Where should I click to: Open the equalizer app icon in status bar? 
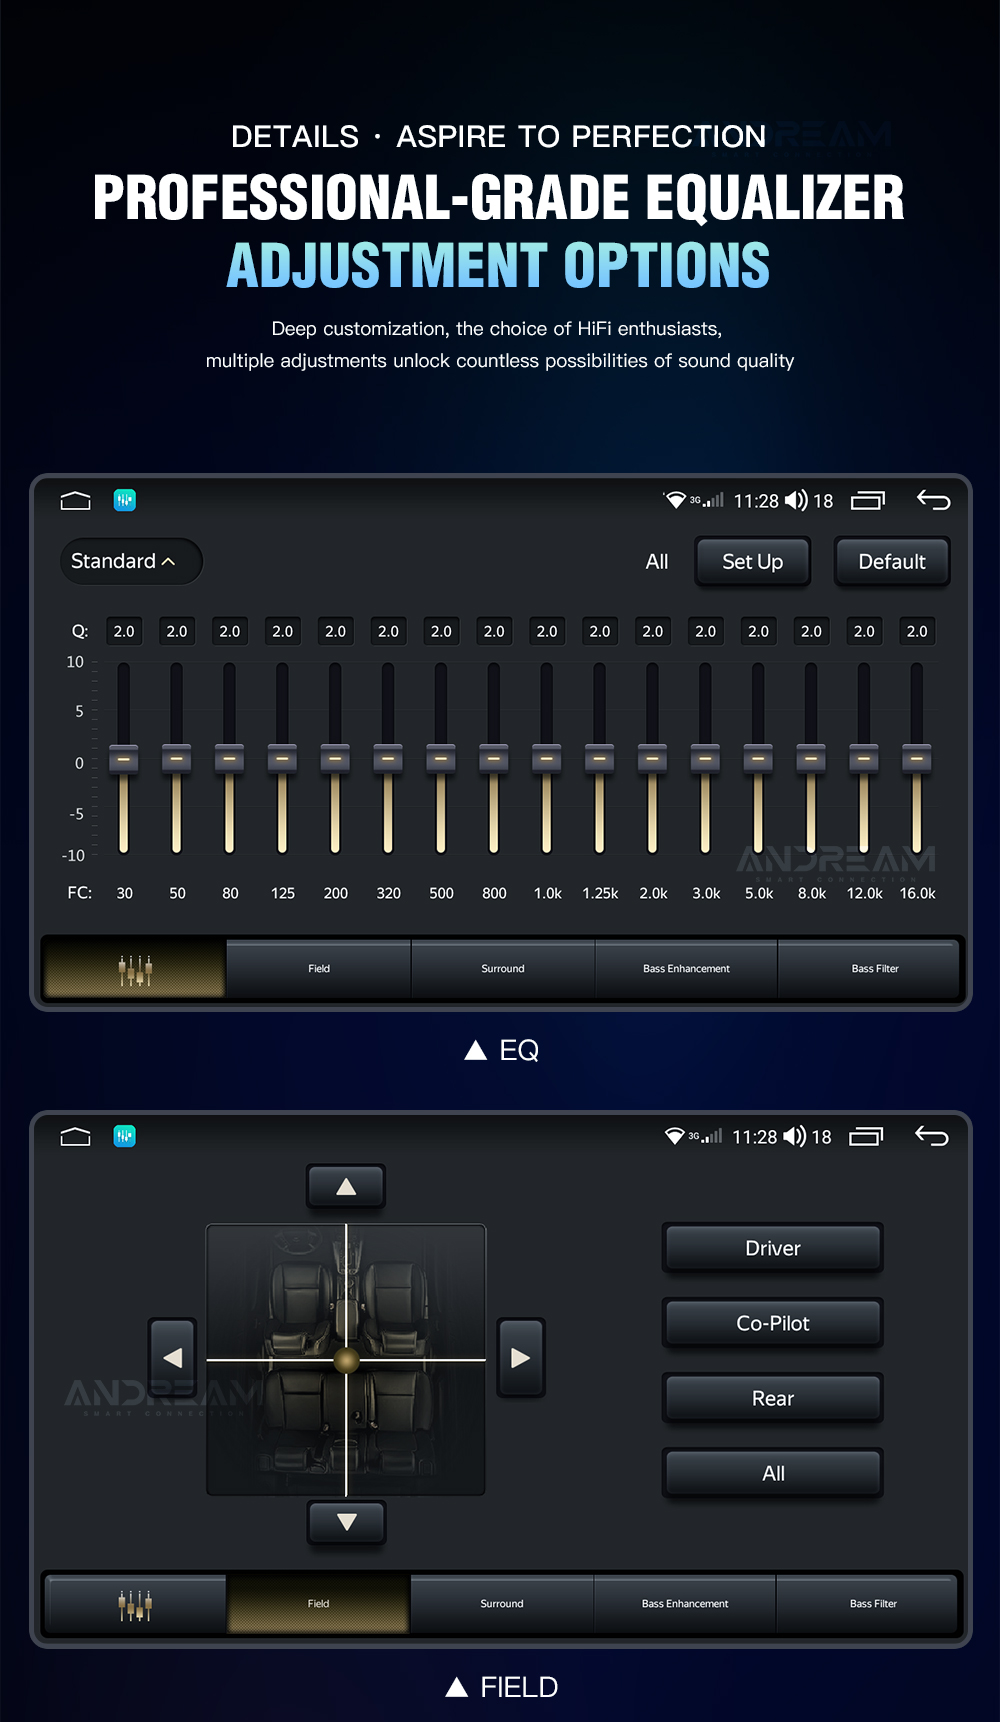click(125, 500)
